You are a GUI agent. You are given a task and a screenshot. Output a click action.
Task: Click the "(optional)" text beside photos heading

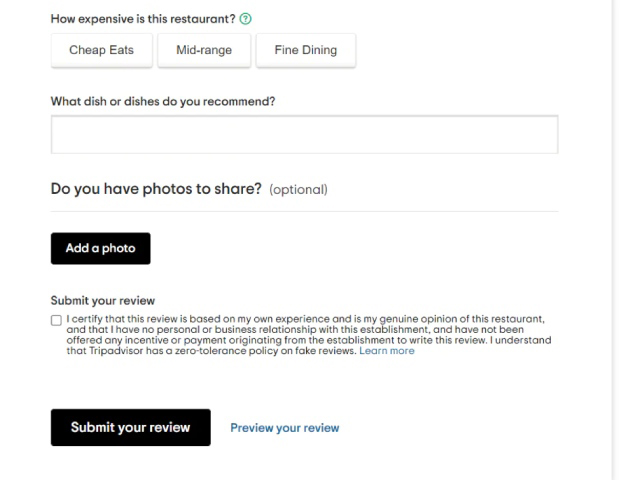(298, 189)
